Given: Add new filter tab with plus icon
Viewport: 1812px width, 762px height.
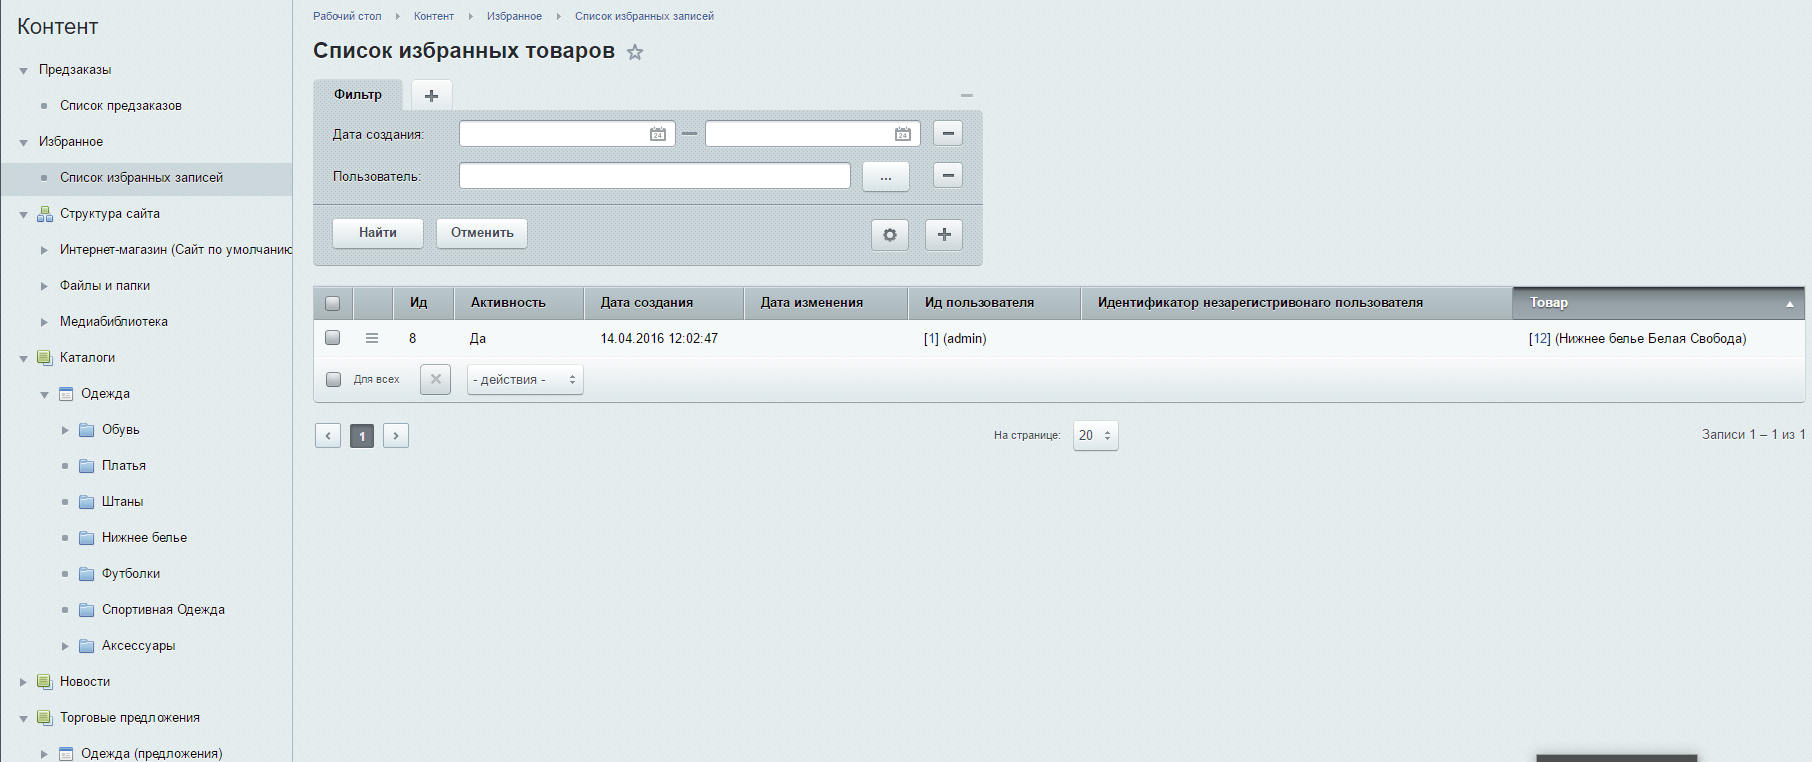Looking at the screenshot, I should 431,96.
